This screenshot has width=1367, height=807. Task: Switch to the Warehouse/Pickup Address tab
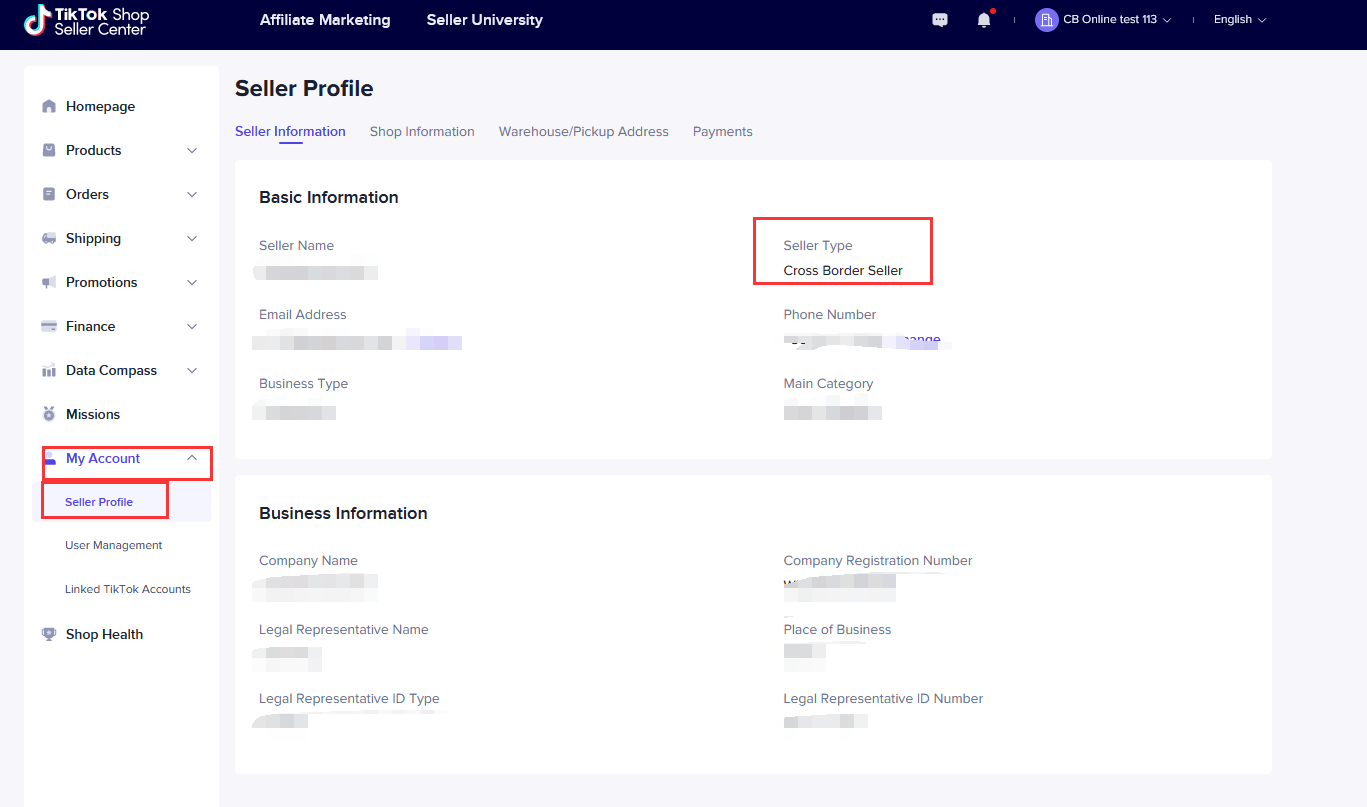pos(584,132)
